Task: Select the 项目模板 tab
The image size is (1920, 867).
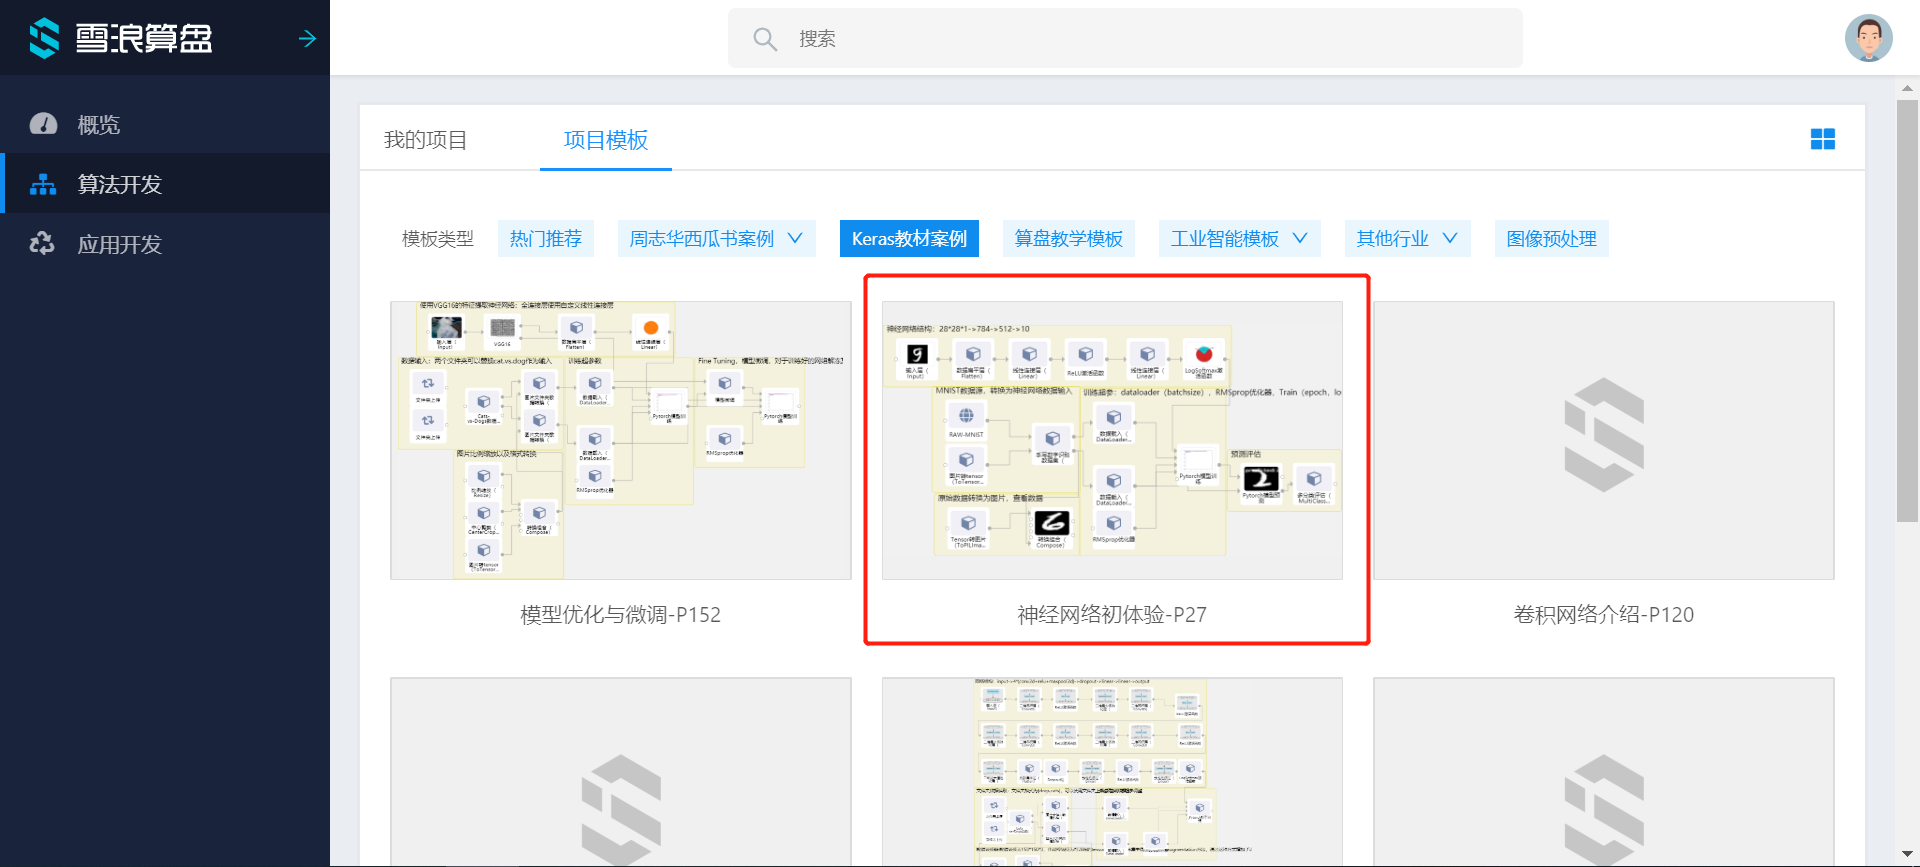Action: point(605,140)
